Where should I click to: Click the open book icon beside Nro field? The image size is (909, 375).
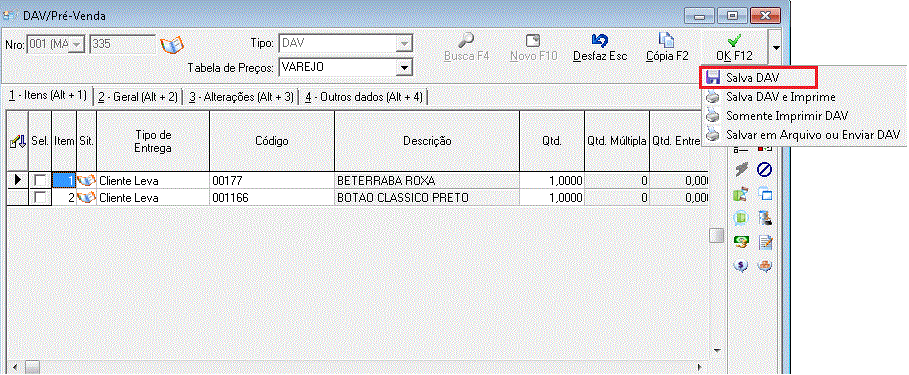[x=172, y=45]
